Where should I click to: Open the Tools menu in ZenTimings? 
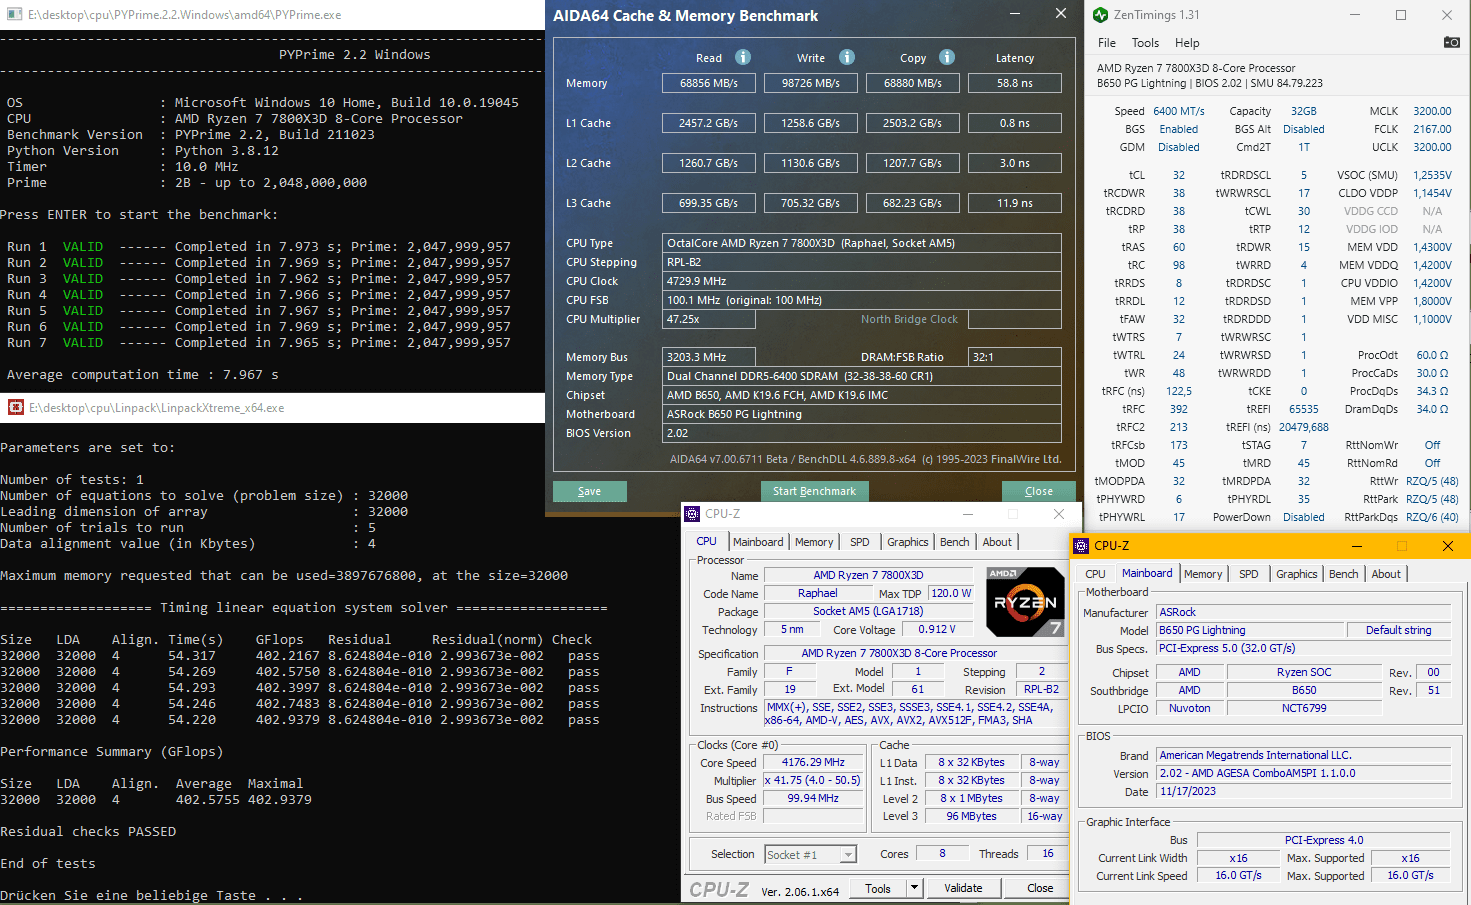point(1145,43)
